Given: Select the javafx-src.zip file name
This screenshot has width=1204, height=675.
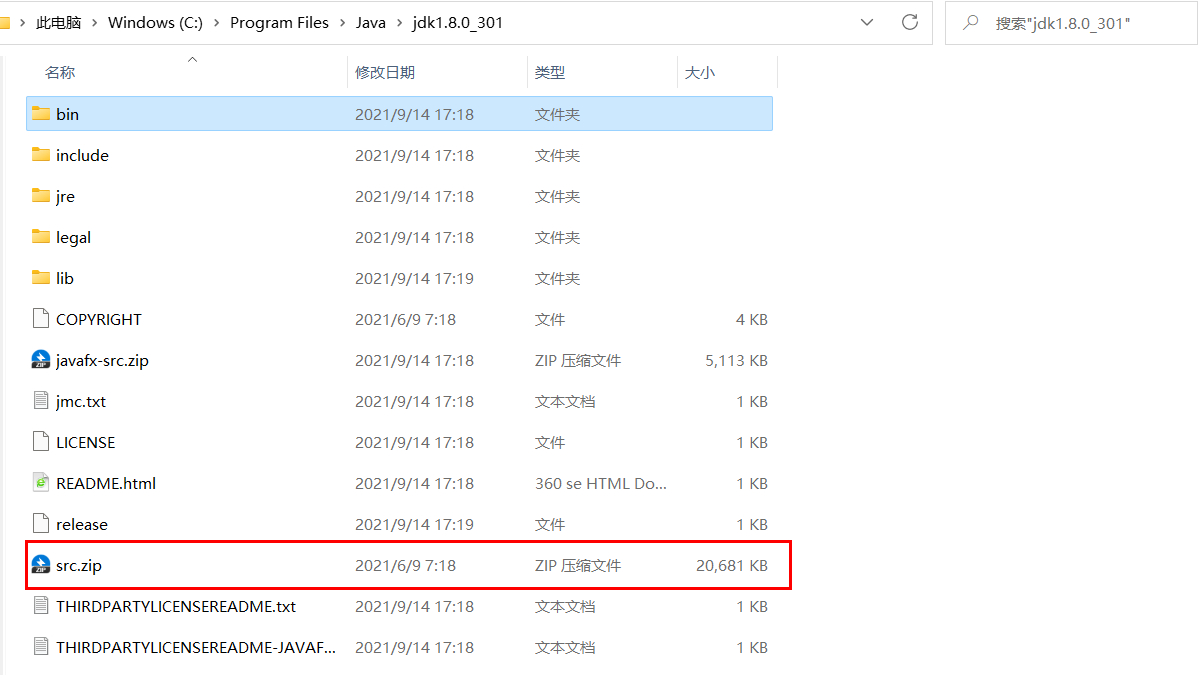Looking at the screenshot, I should [102, 360].
